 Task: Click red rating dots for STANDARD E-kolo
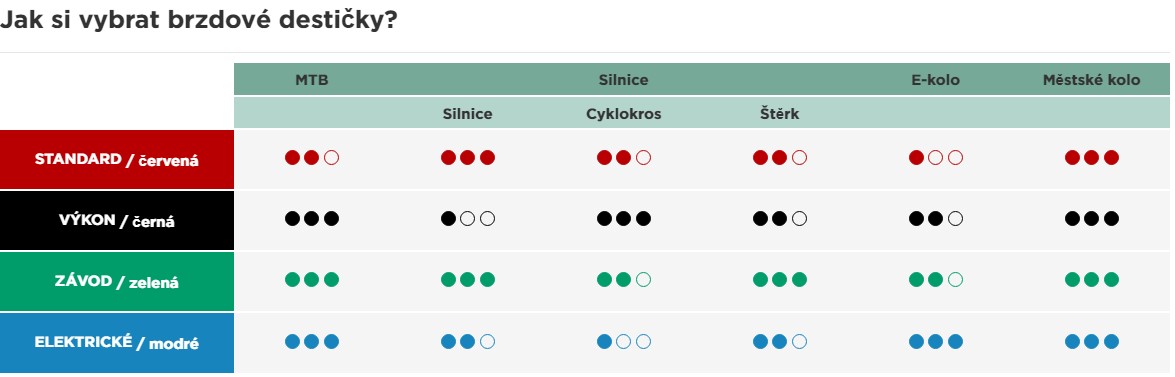pos(935,157)
